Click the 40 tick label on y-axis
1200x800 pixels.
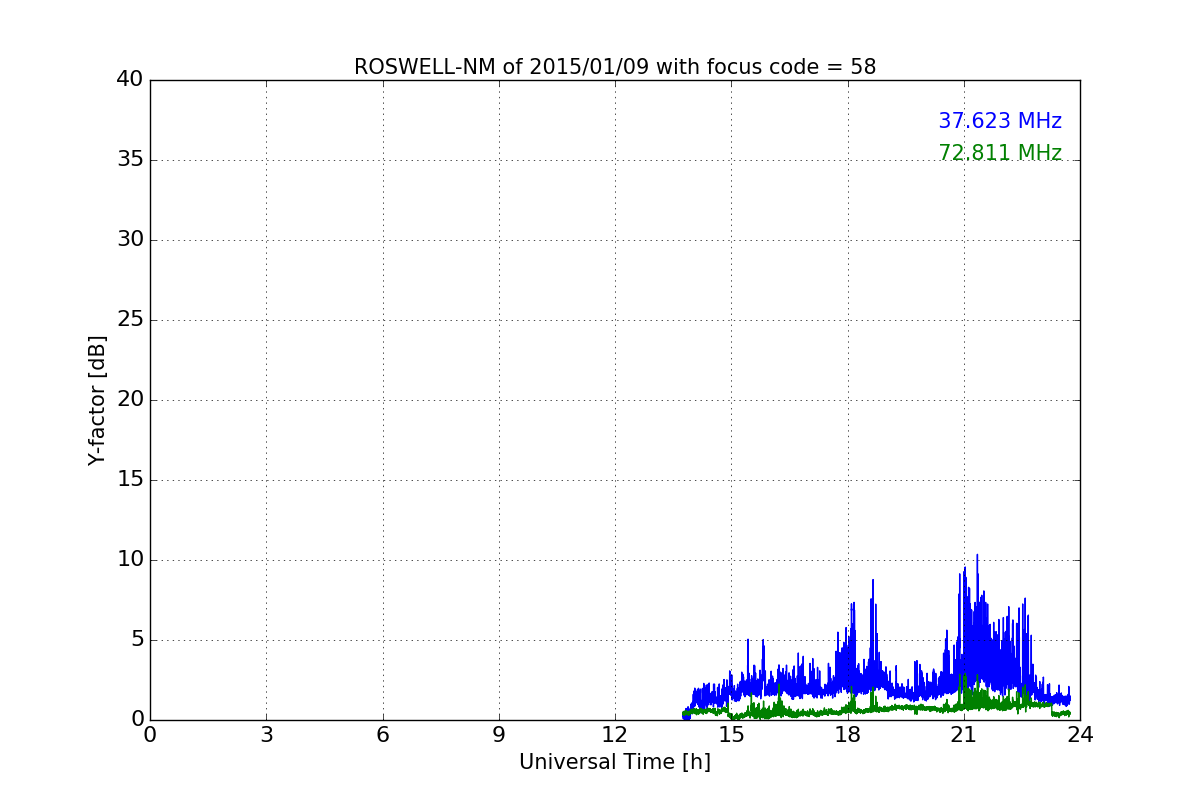pyautogui.click(x=129, y=80)
